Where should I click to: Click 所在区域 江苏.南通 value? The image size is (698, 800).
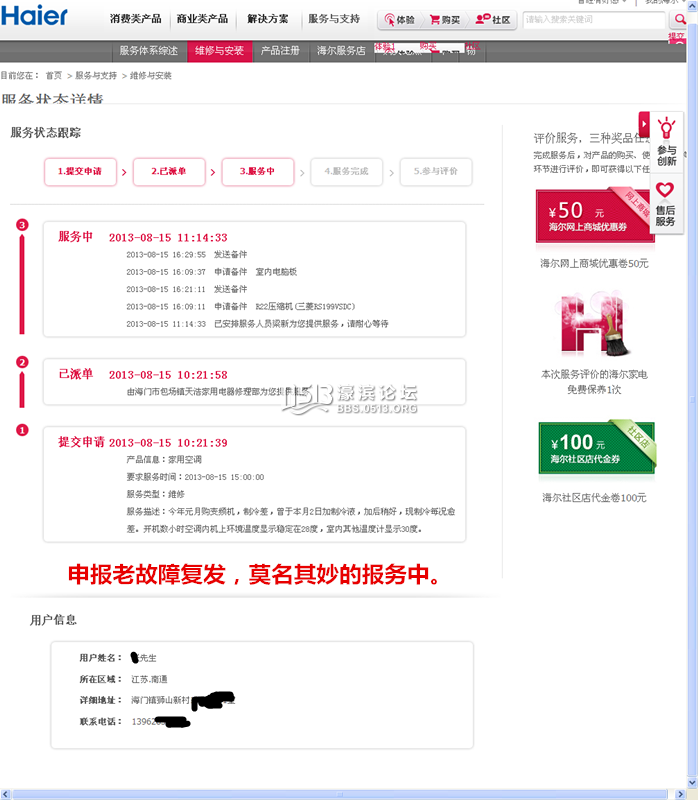pos(149,679)
